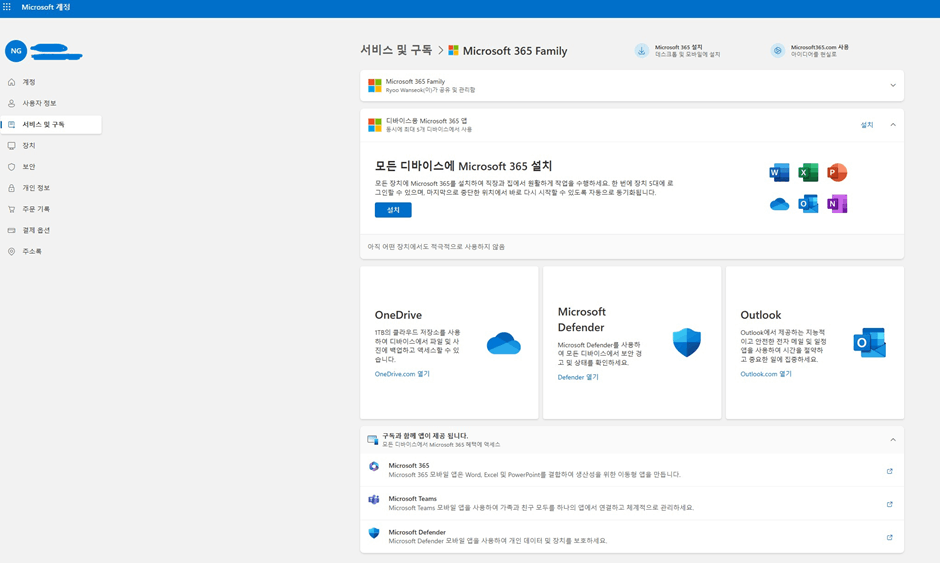Image resolution: width=940 pixels, height=563 pixels.
Task: Open external link for Microsoft 365 row
Action: coord(890,471)
